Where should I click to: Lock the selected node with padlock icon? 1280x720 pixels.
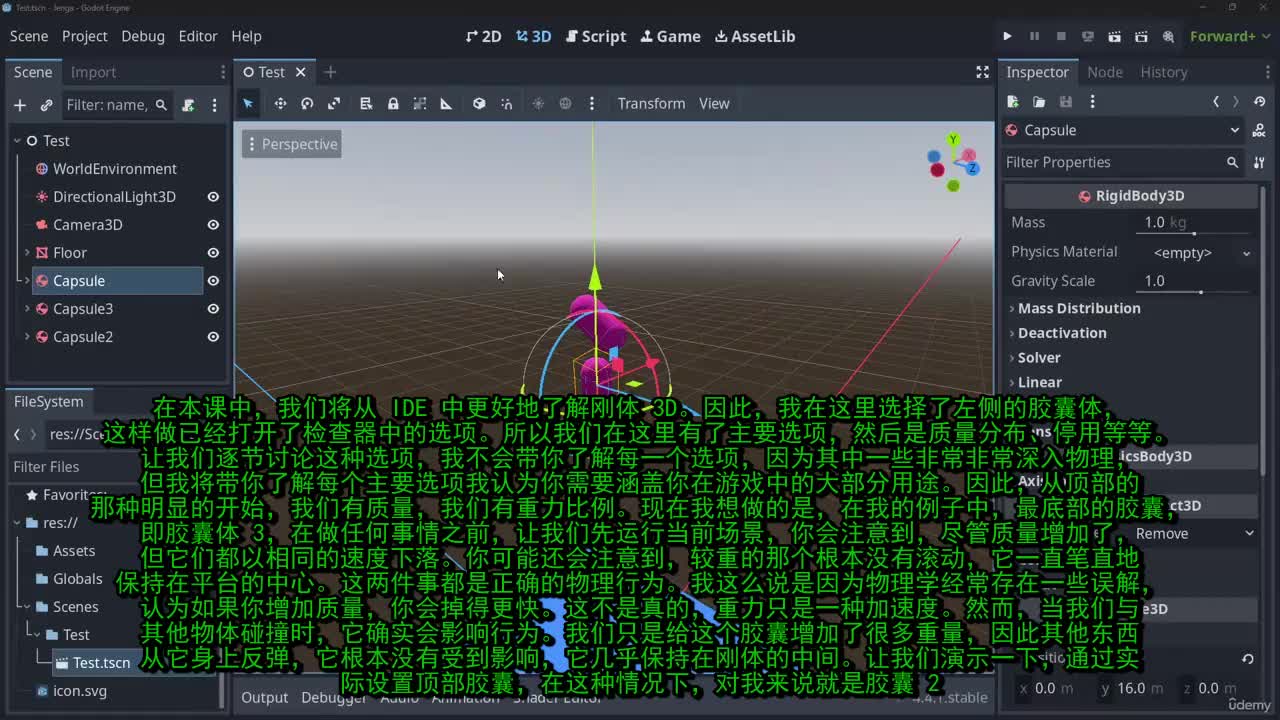tap(393, 103)
